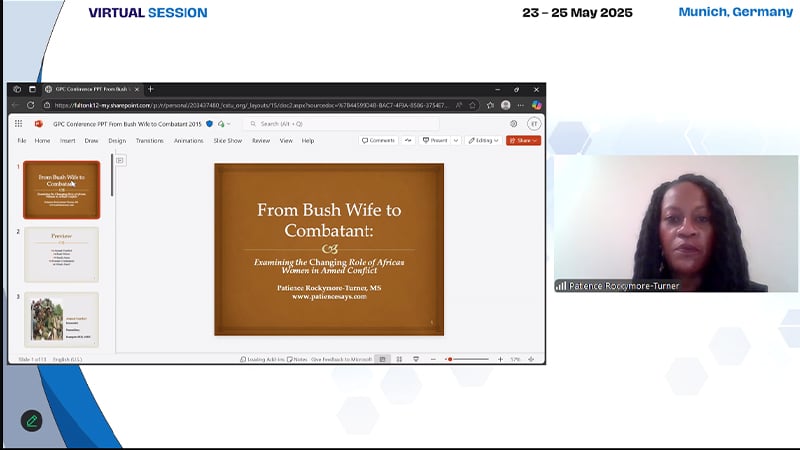The height and width of the screenshot is (450, 800).
Task: Toggle the Notes pane
Action: click(300, 359)
